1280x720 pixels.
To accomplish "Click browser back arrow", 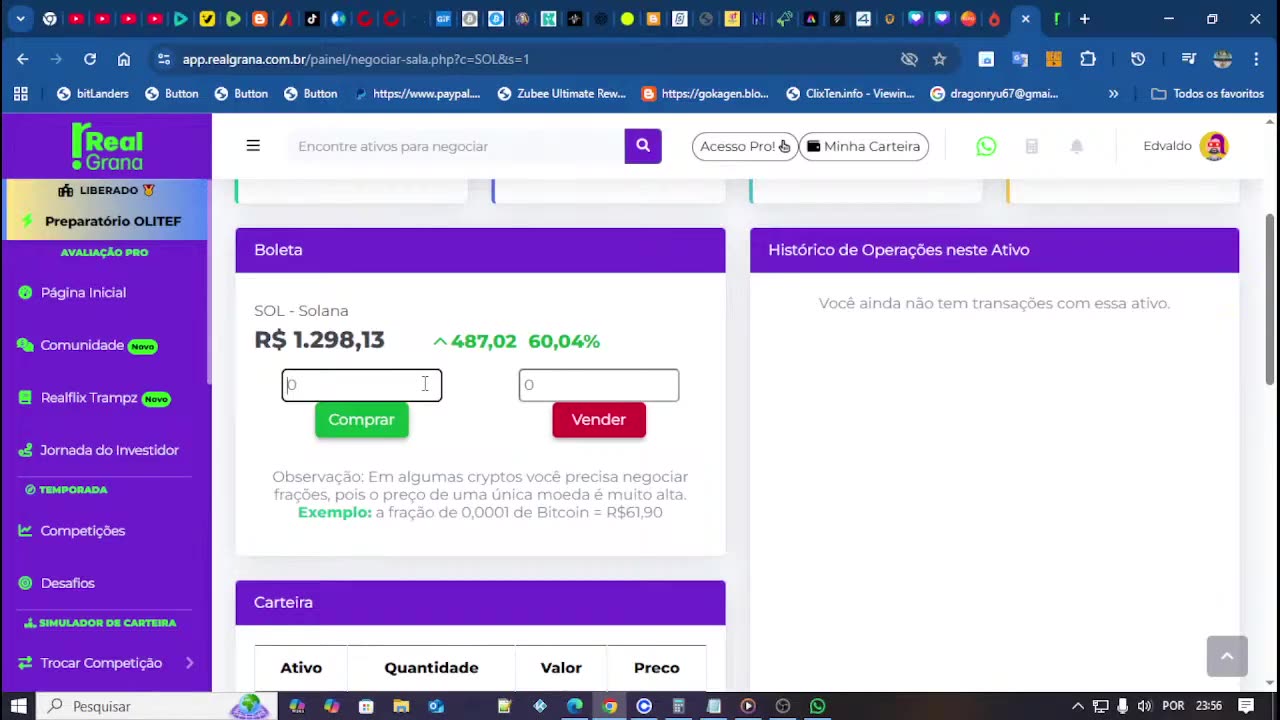I will [22, 59].
